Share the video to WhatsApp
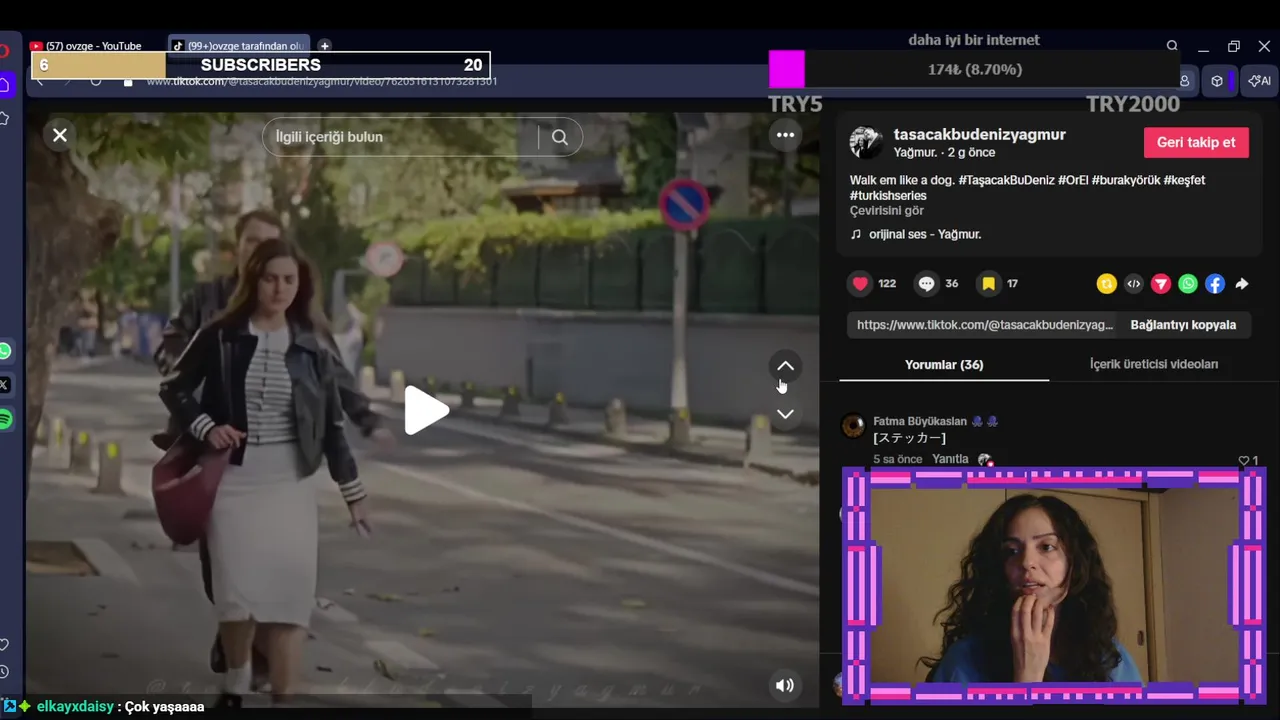This screenshot has height=720, width=1280. tap(1187, 284)
